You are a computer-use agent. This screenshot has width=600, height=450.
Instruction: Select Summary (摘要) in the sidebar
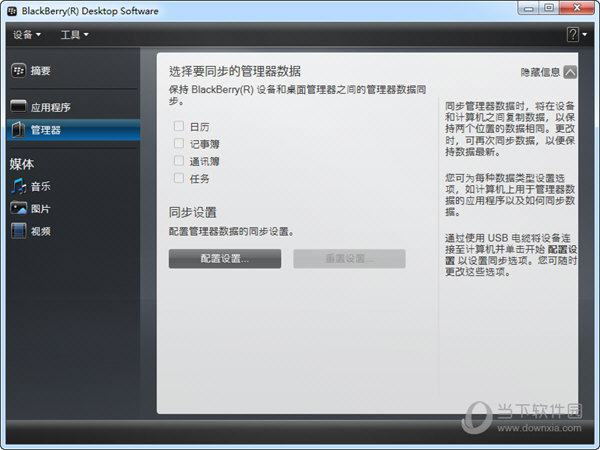(x=73, y=70)
